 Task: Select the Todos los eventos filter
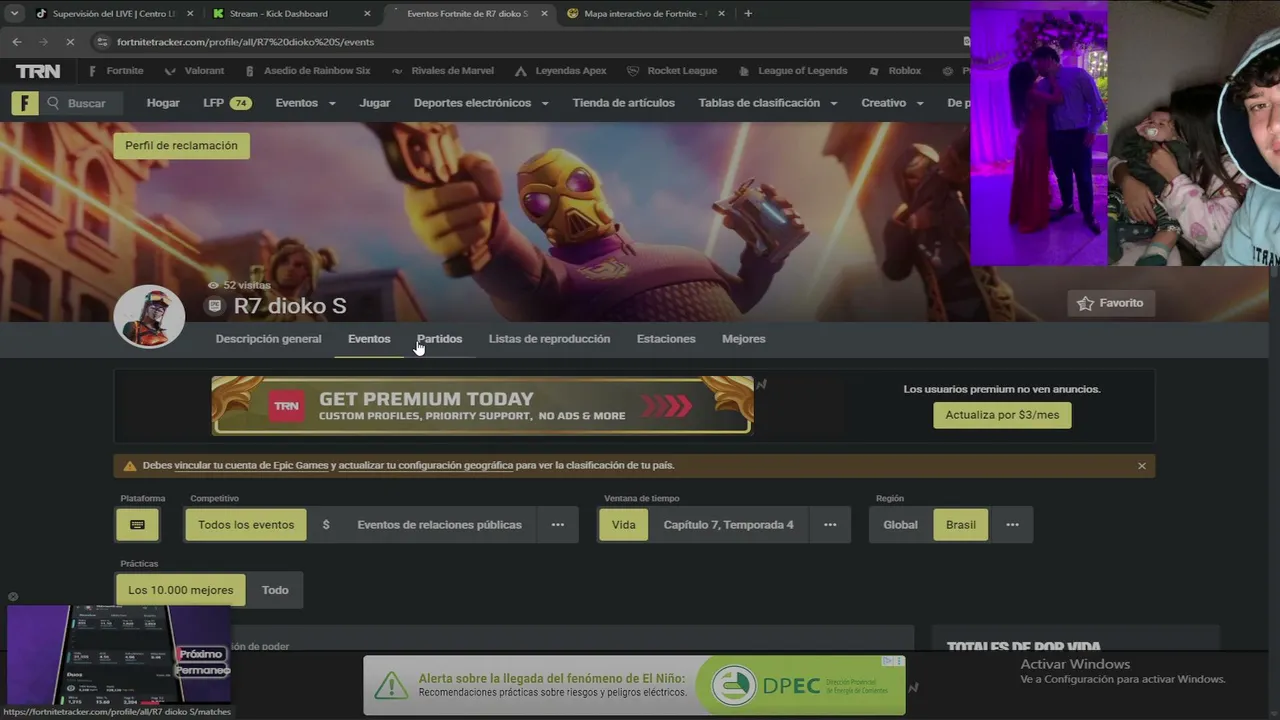coord(246,525)
